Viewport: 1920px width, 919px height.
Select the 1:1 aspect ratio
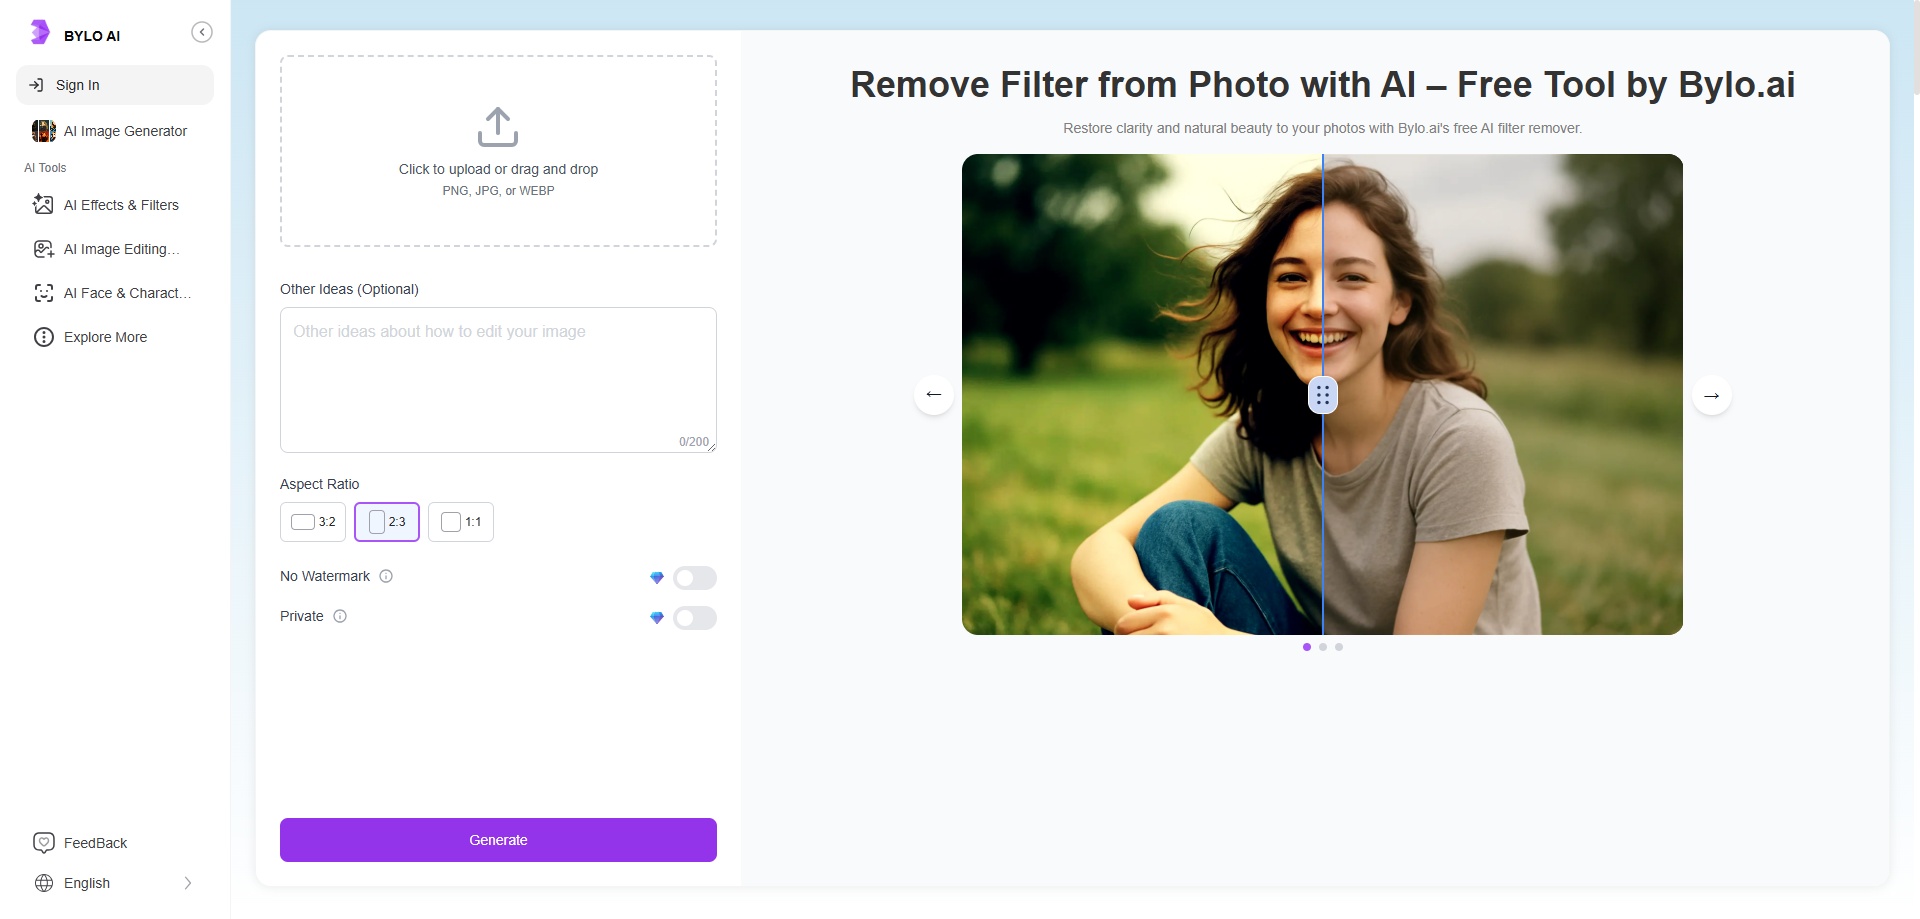tap(461, 522)
